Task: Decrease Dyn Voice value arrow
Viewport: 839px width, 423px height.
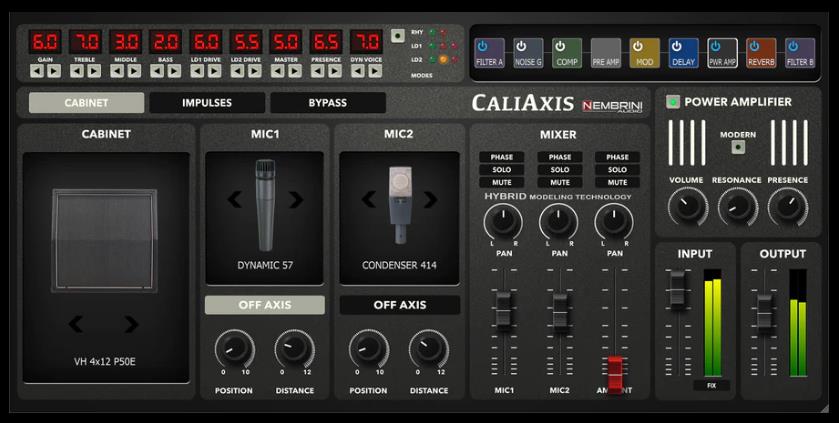Action: coord(357,71)
